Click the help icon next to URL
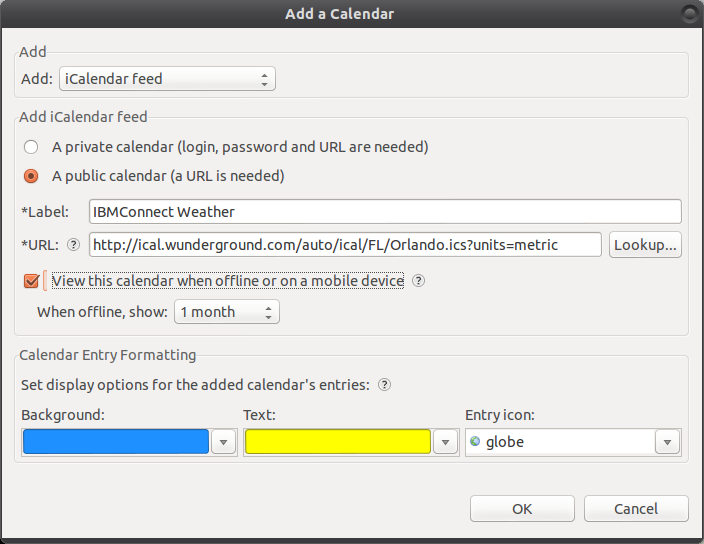This screenshot has width=704, height=544. tap(73, 245)
